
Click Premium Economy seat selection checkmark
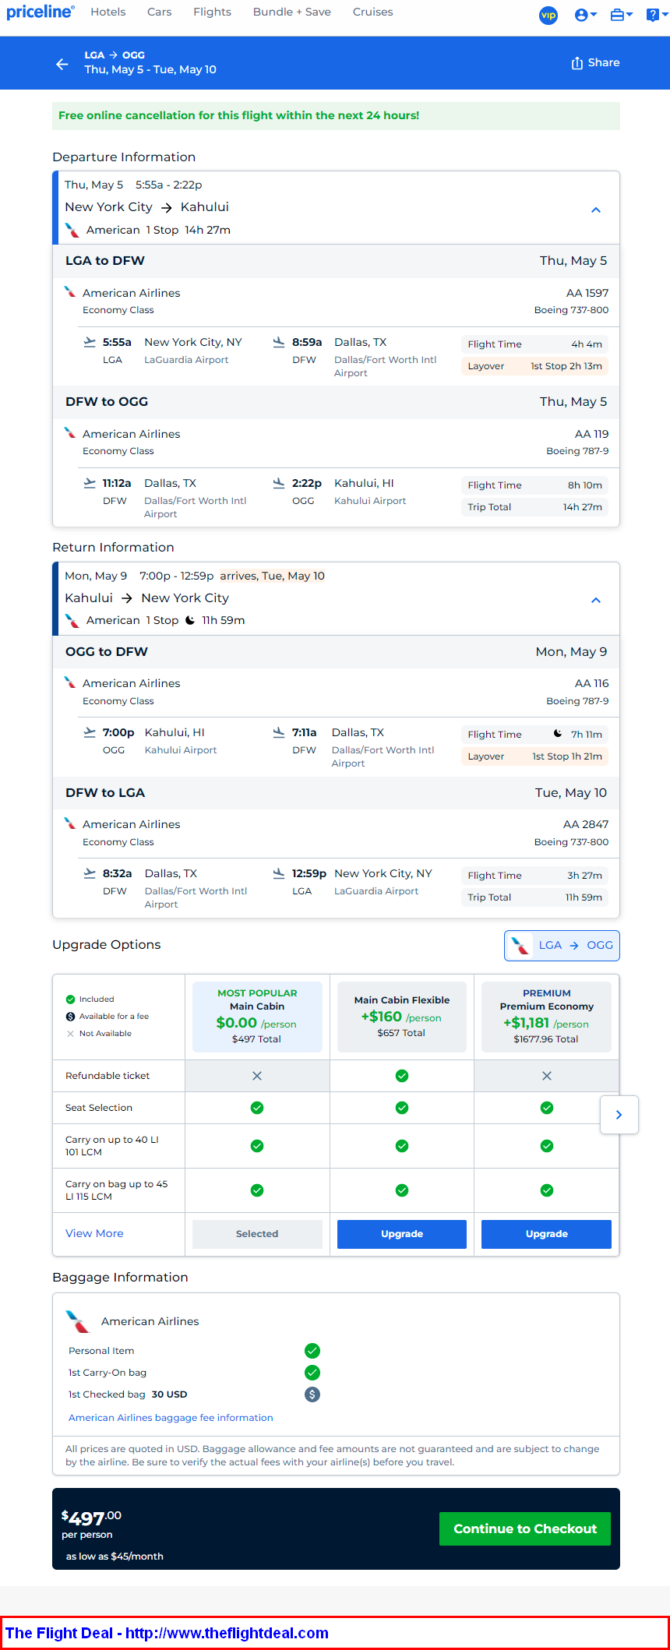pos(546,1108)
